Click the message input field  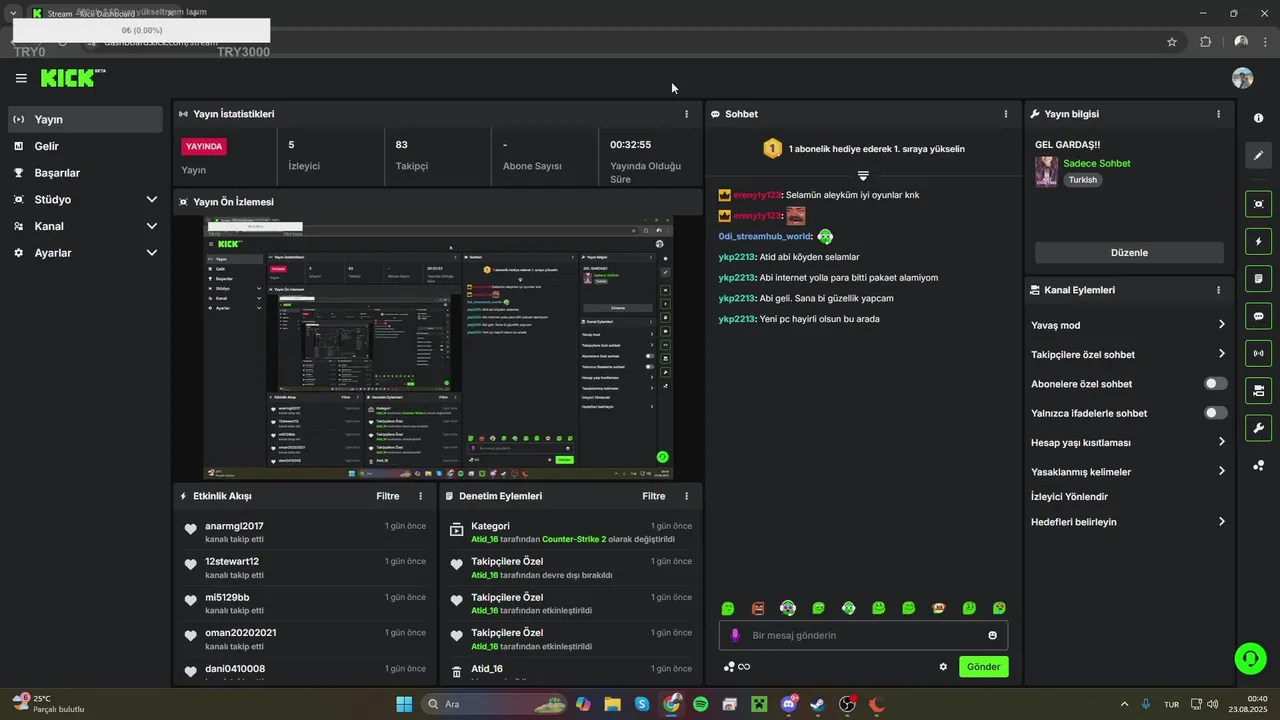click(863, 635)
